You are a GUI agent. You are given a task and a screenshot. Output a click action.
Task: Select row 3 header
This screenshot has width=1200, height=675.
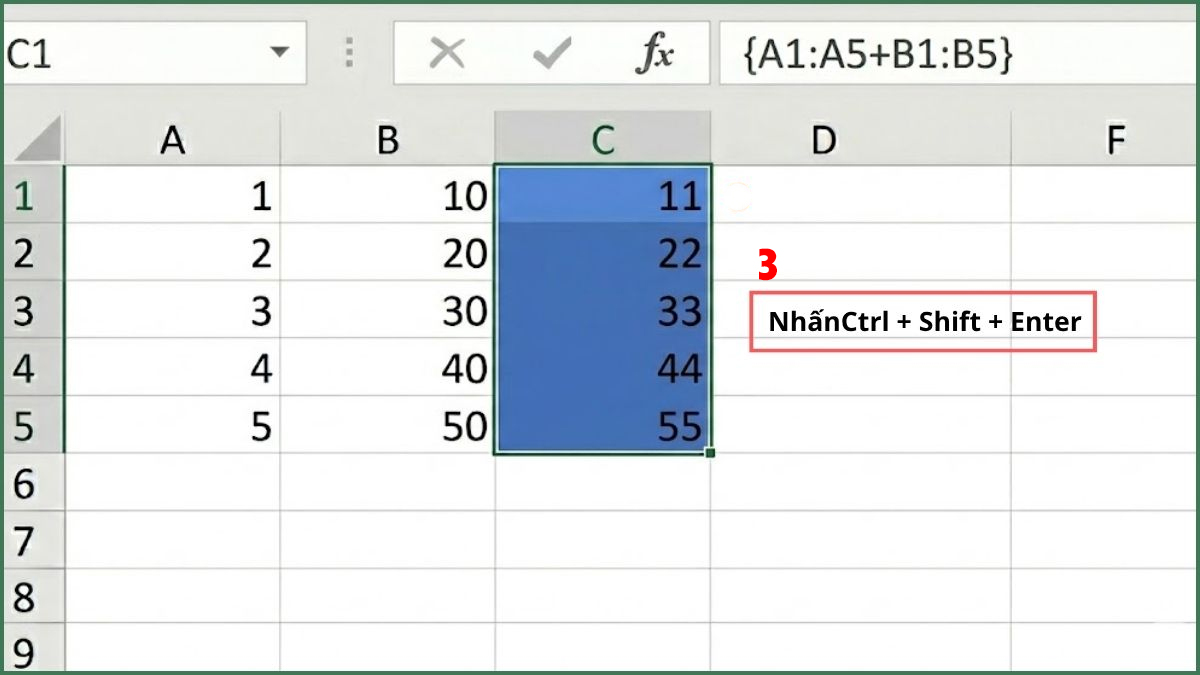(28, 311)
